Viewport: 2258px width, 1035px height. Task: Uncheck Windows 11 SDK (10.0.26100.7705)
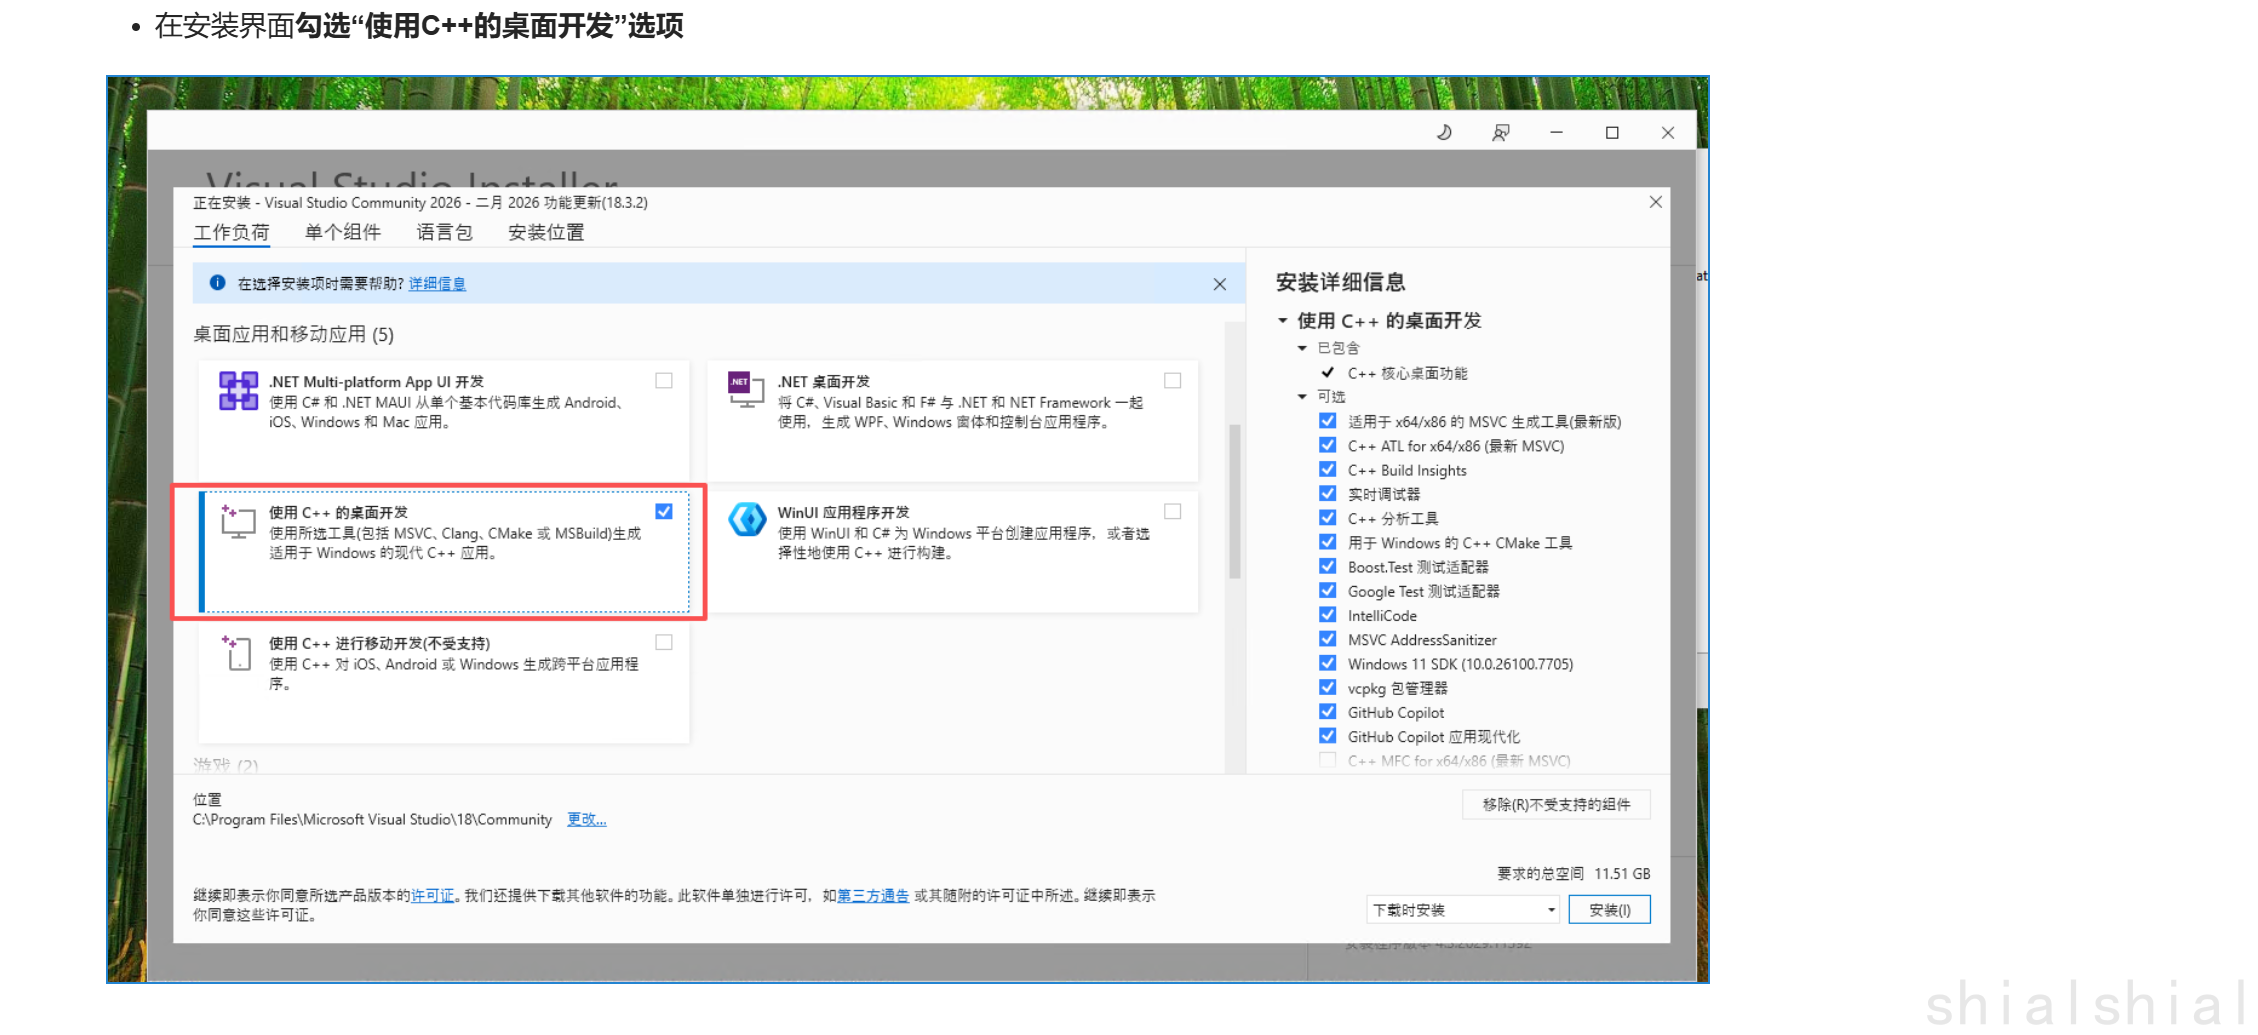[x=1327, y=663]
